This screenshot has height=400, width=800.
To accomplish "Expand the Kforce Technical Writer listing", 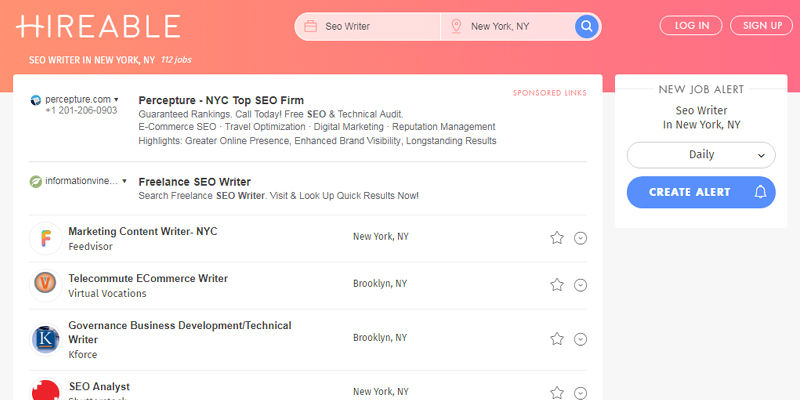I will pos(580,339).
